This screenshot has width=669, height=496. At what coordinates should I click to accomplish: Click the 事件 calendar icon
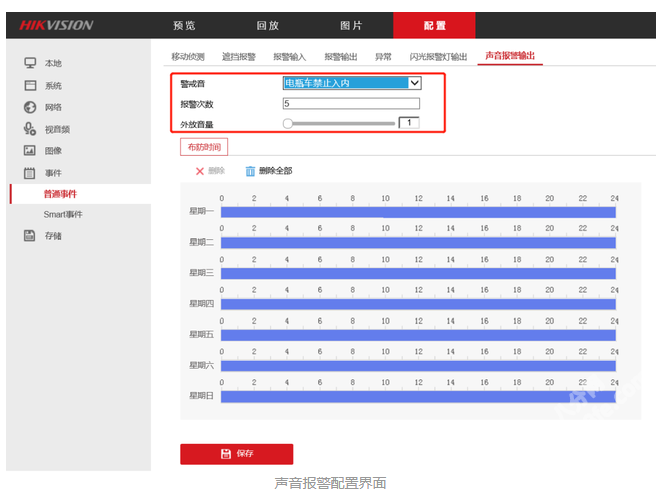[x=30, y=173]
